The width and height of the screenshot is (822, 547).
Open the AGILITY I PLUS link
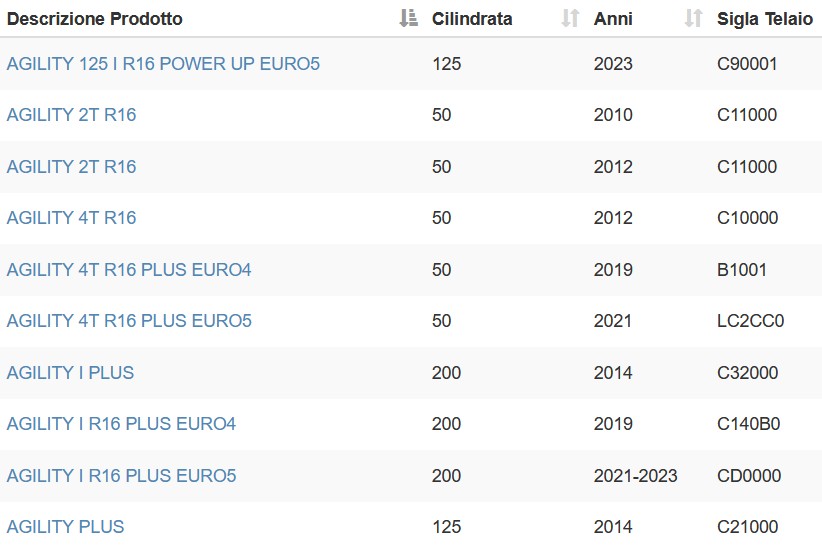[70, 372]
